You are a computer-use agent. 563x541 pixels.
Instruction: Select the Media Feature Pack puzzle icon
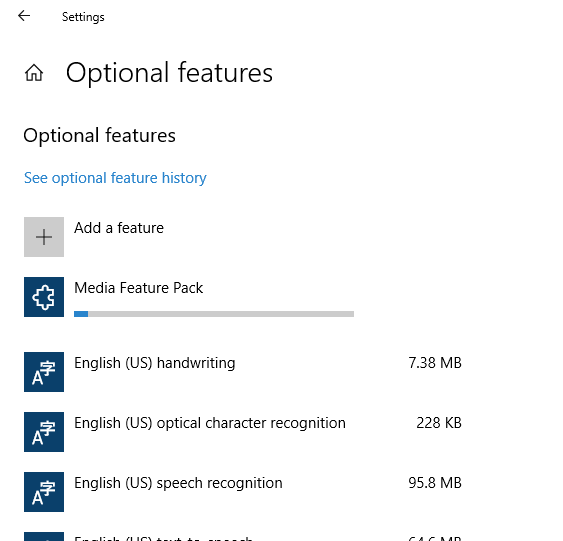(44, 297)
